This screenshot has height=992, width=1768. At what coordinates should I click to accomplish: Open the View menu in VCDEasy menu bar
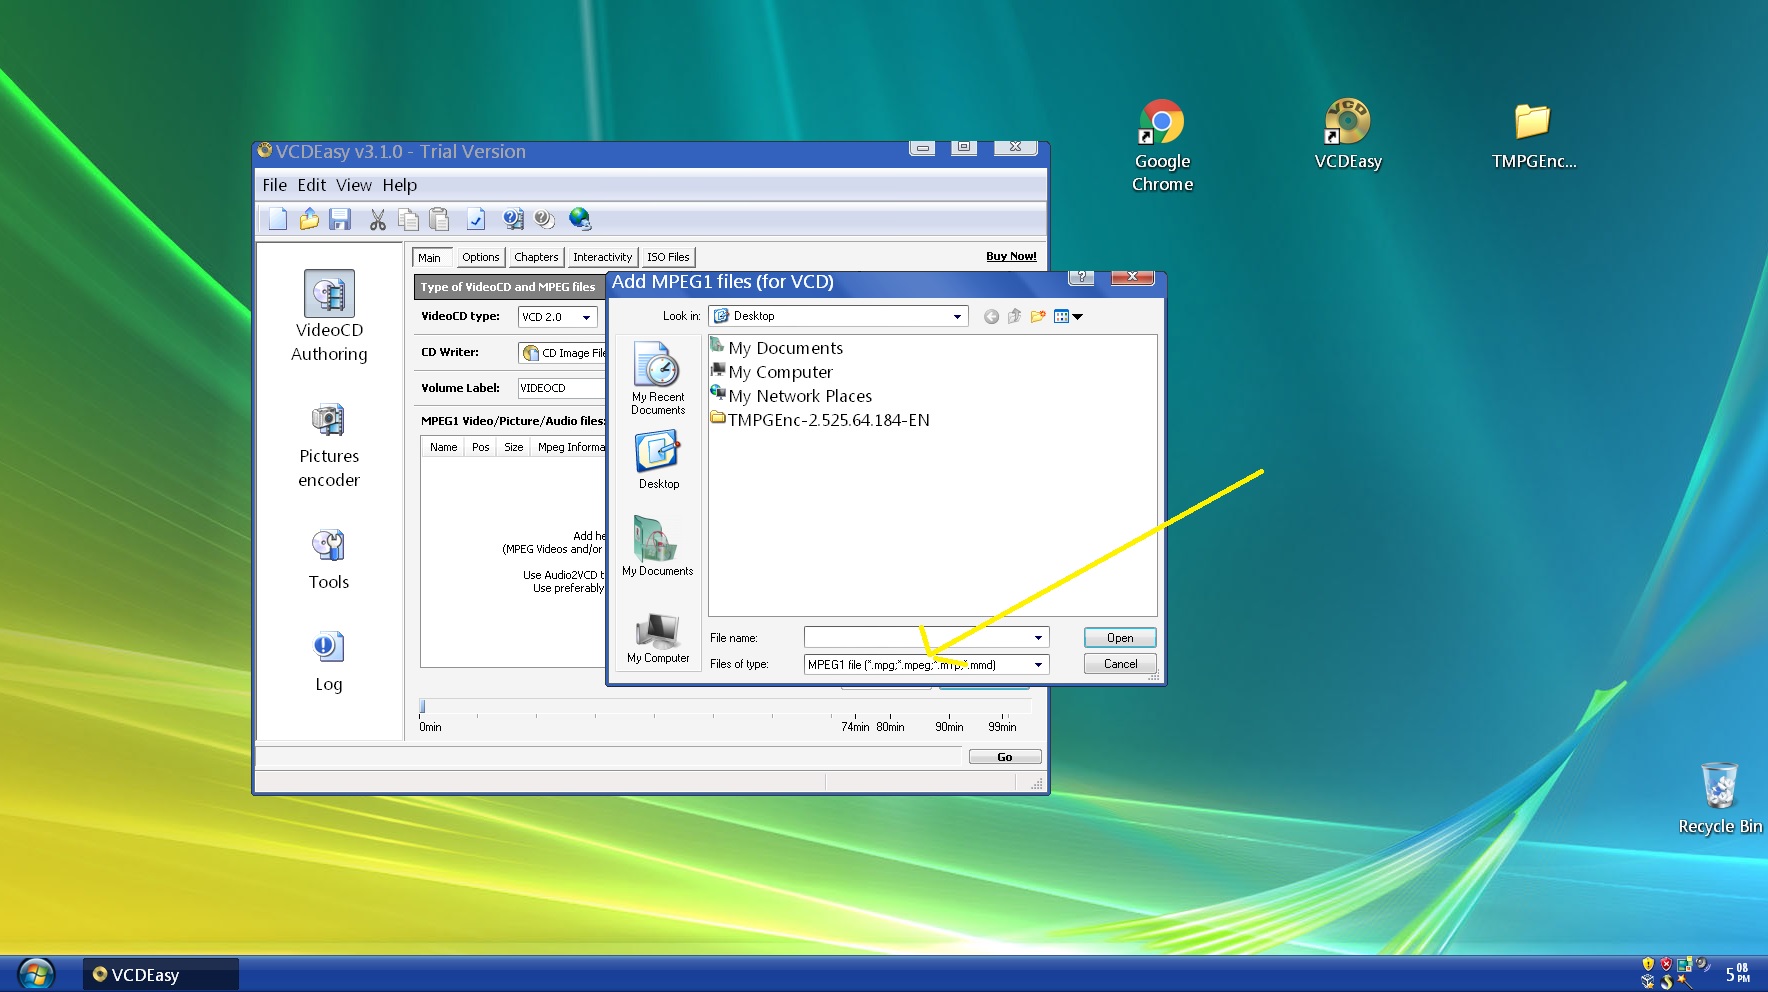point(353,185)
